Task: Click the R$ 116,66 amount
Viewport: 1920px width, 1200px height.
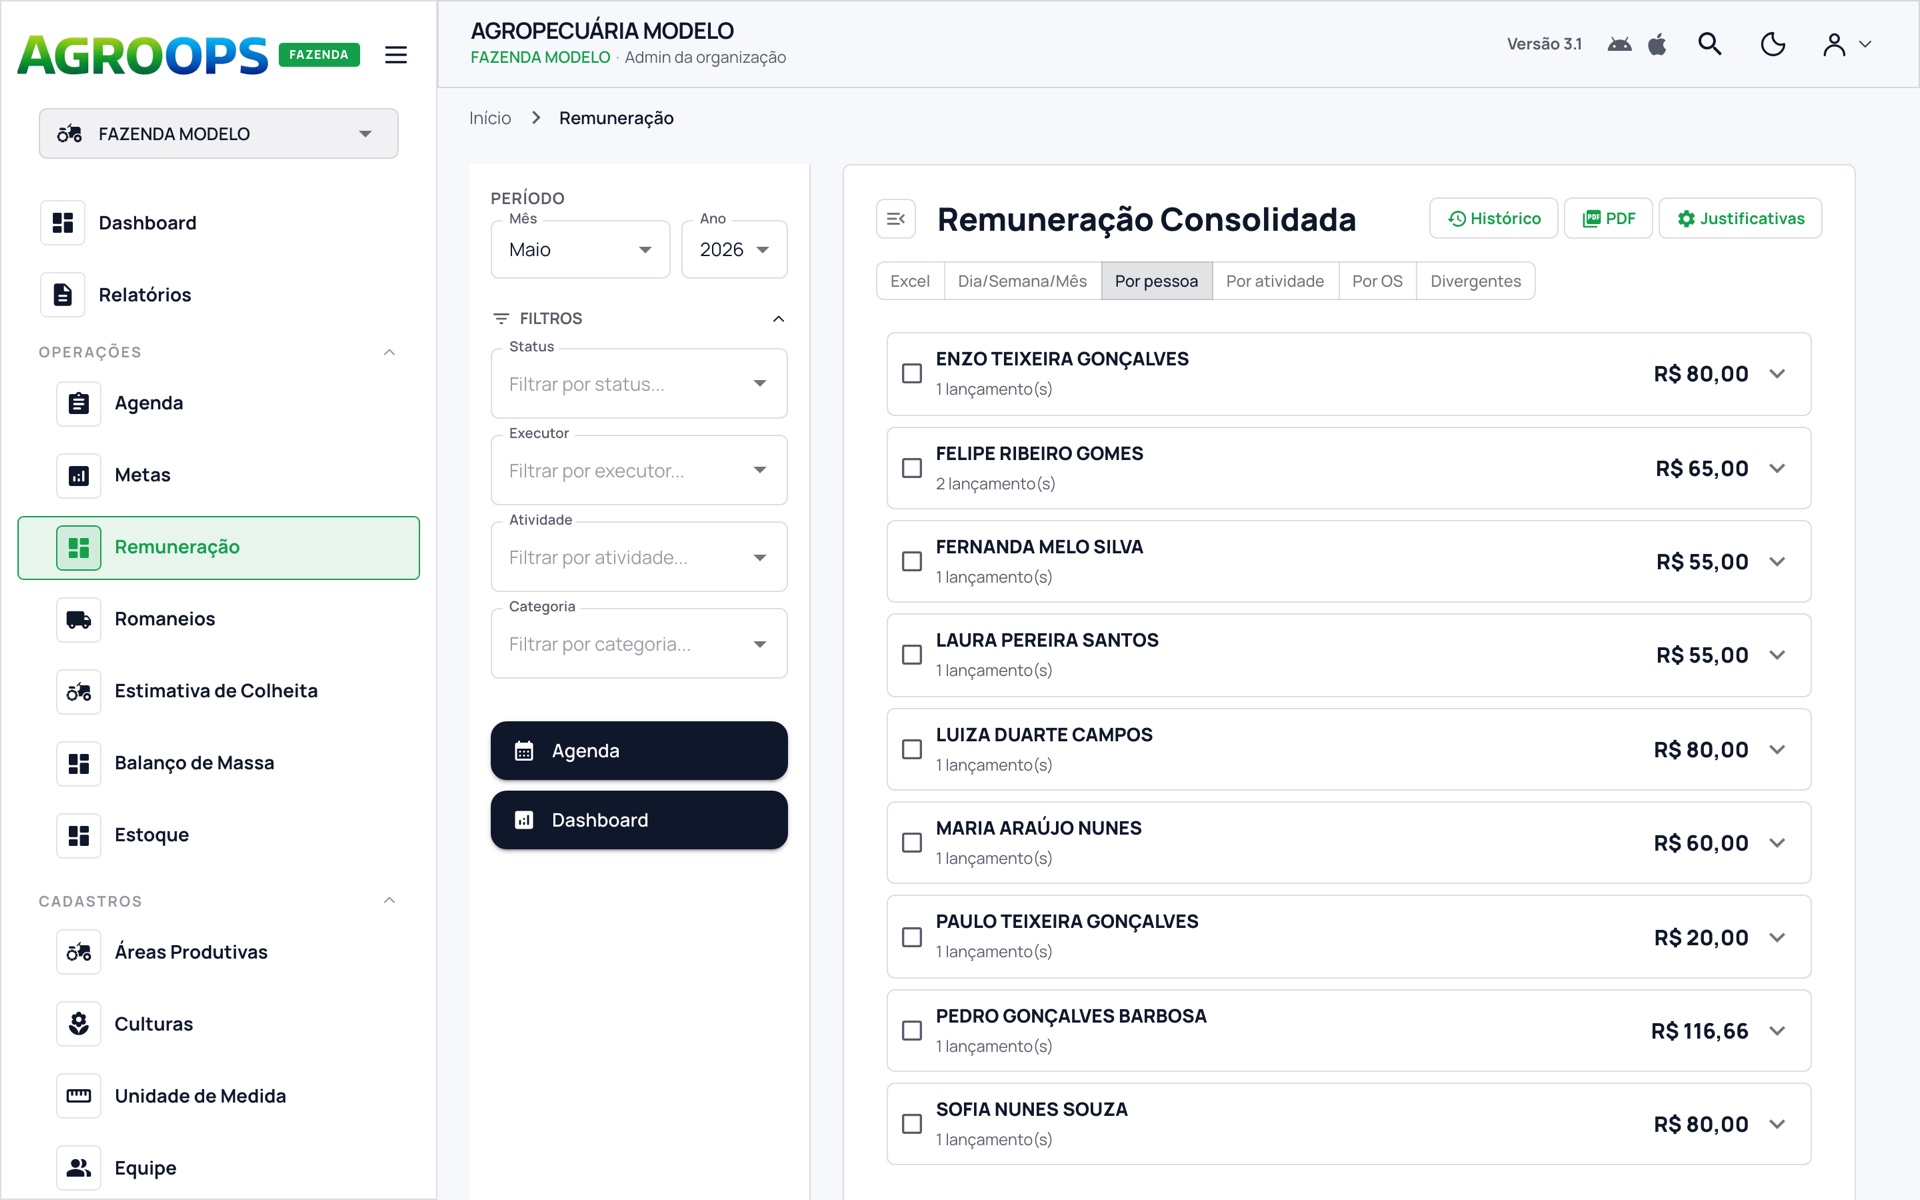Action: point(1699,1031)
